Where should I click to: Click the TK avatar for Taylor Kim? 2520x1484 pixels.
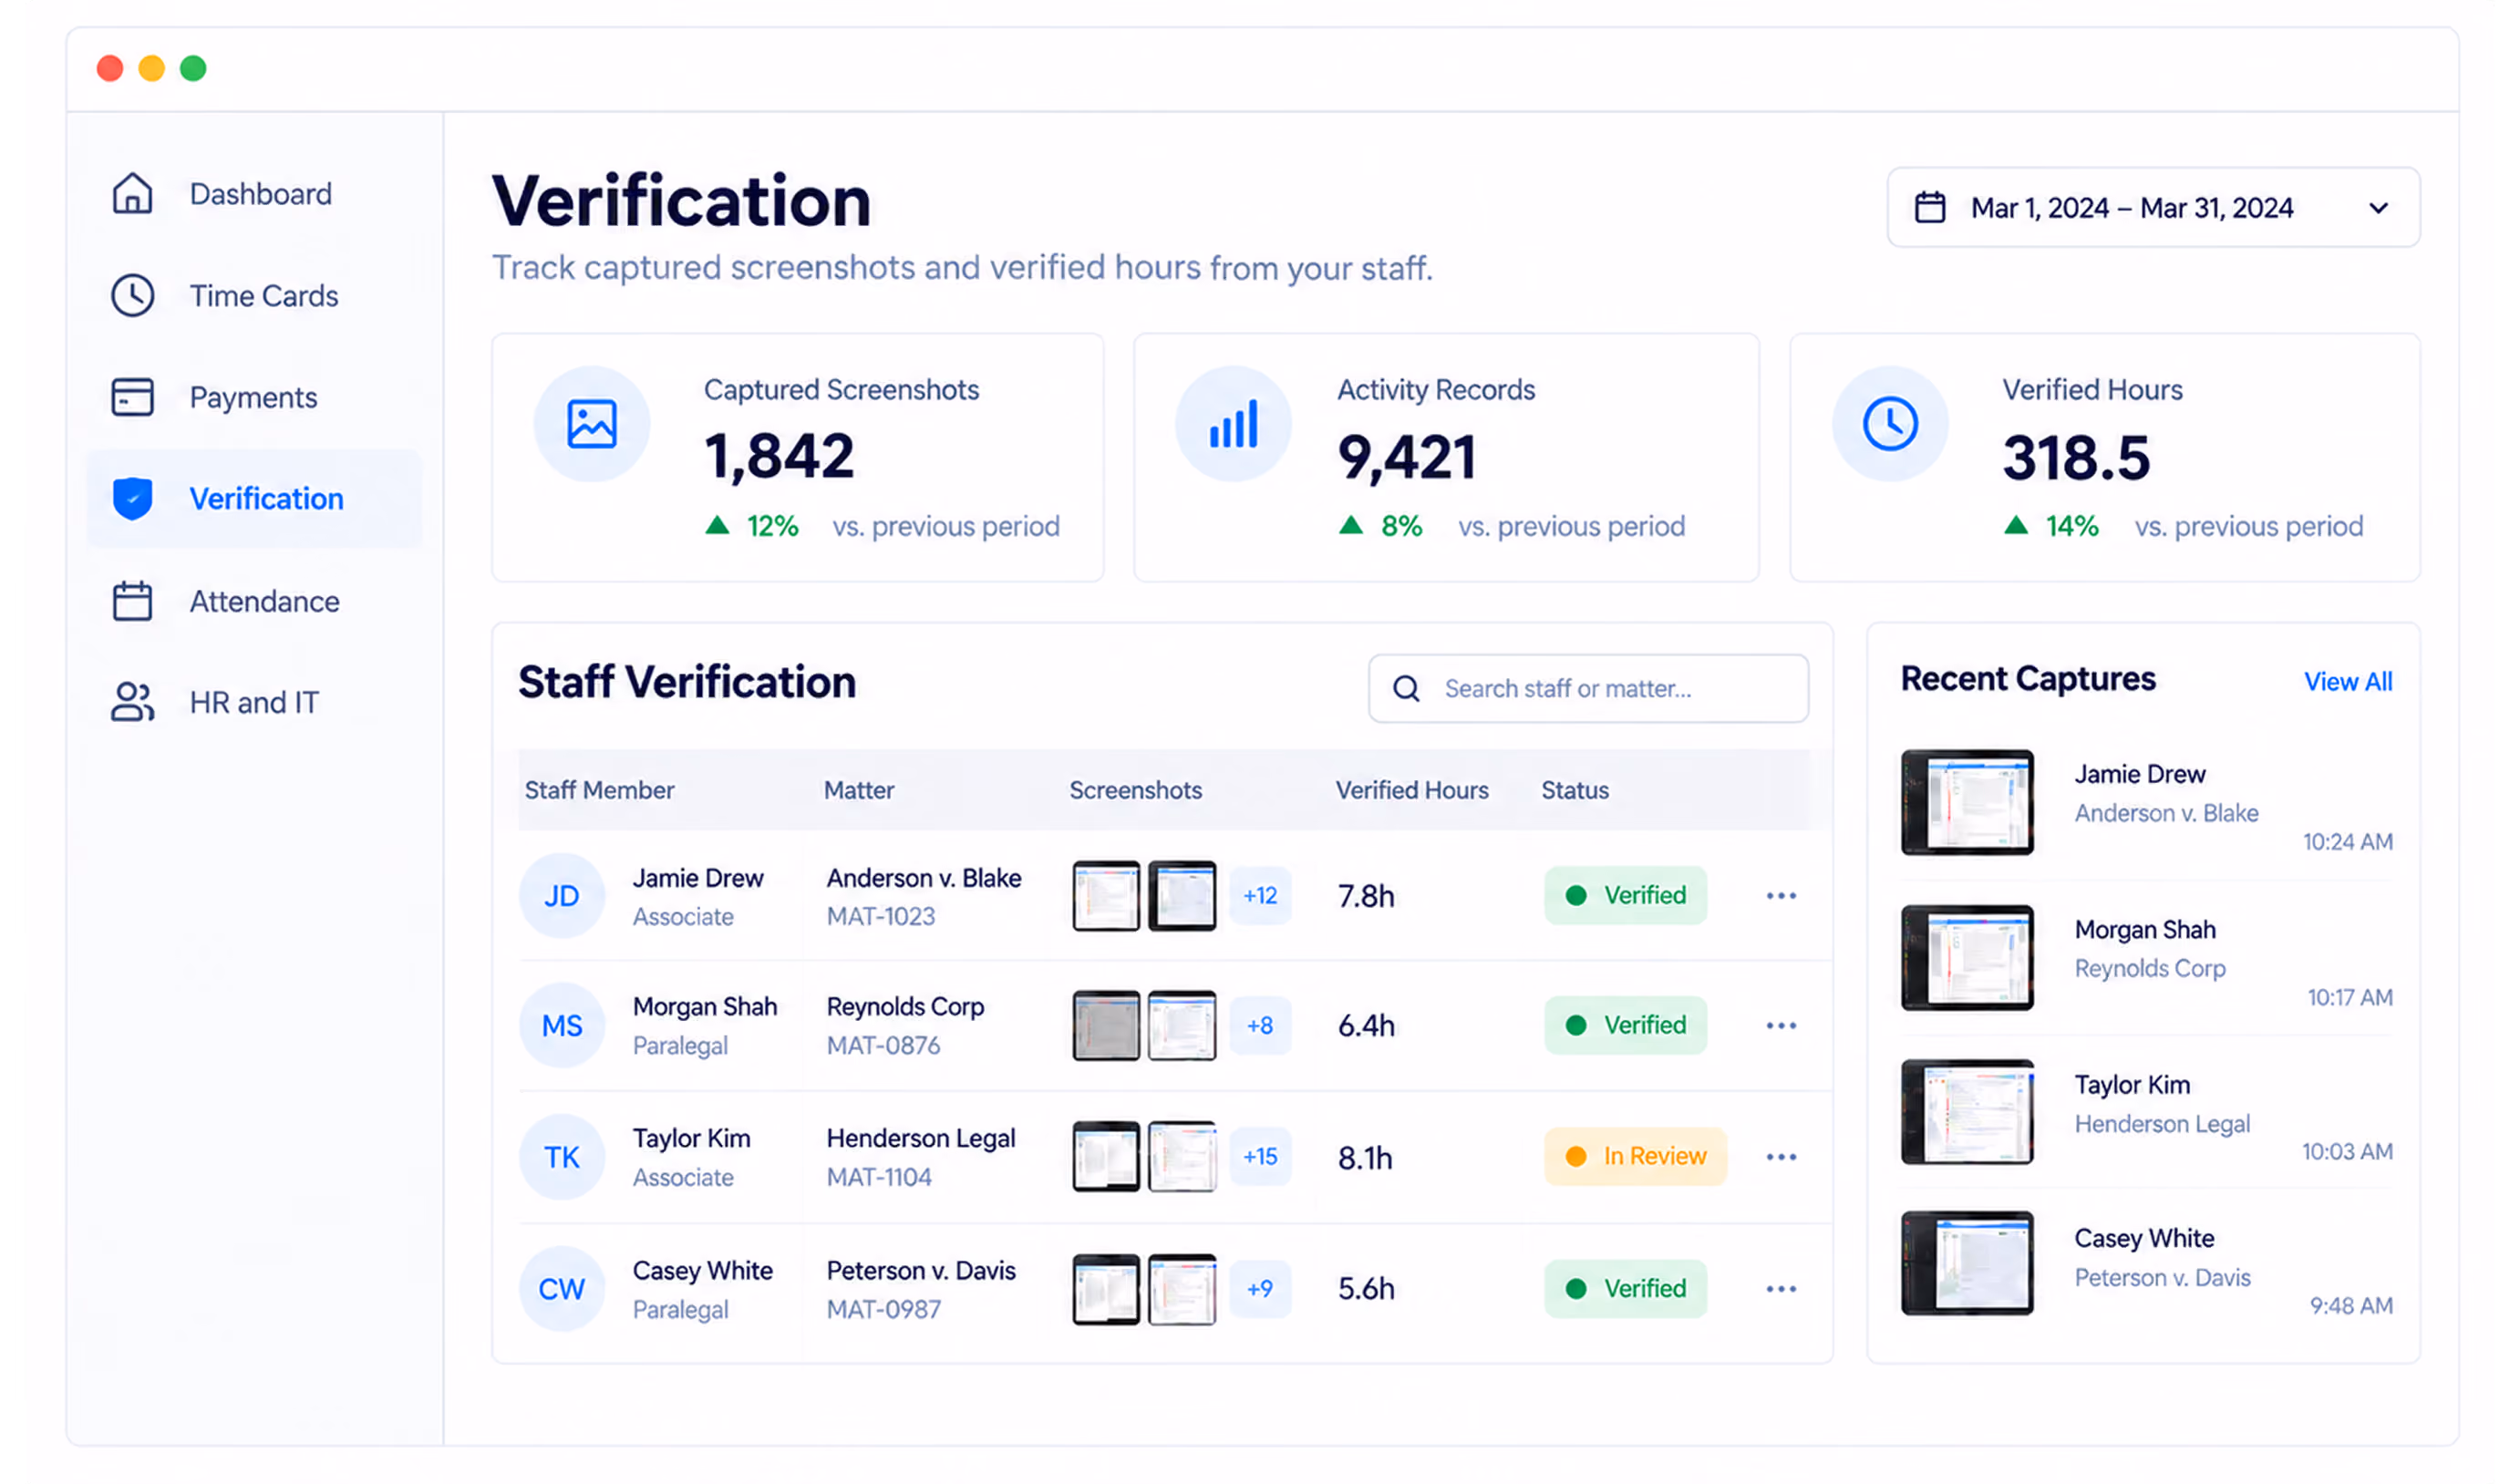pos(562,1157)
